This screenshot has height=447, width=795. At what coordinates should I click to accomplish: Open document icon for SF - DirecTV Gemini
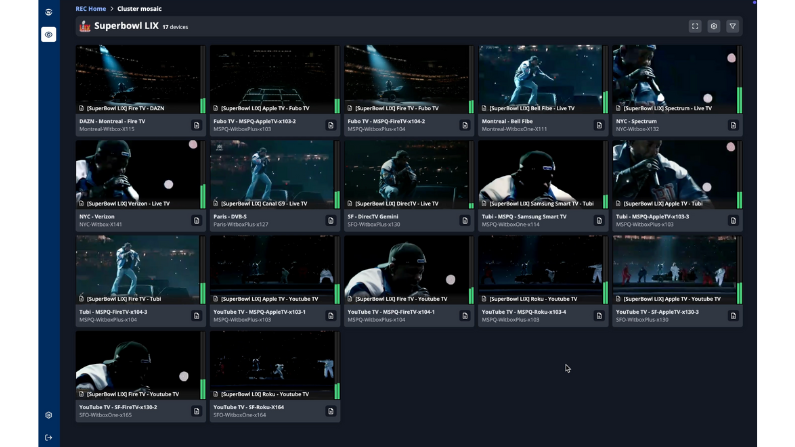465,220
